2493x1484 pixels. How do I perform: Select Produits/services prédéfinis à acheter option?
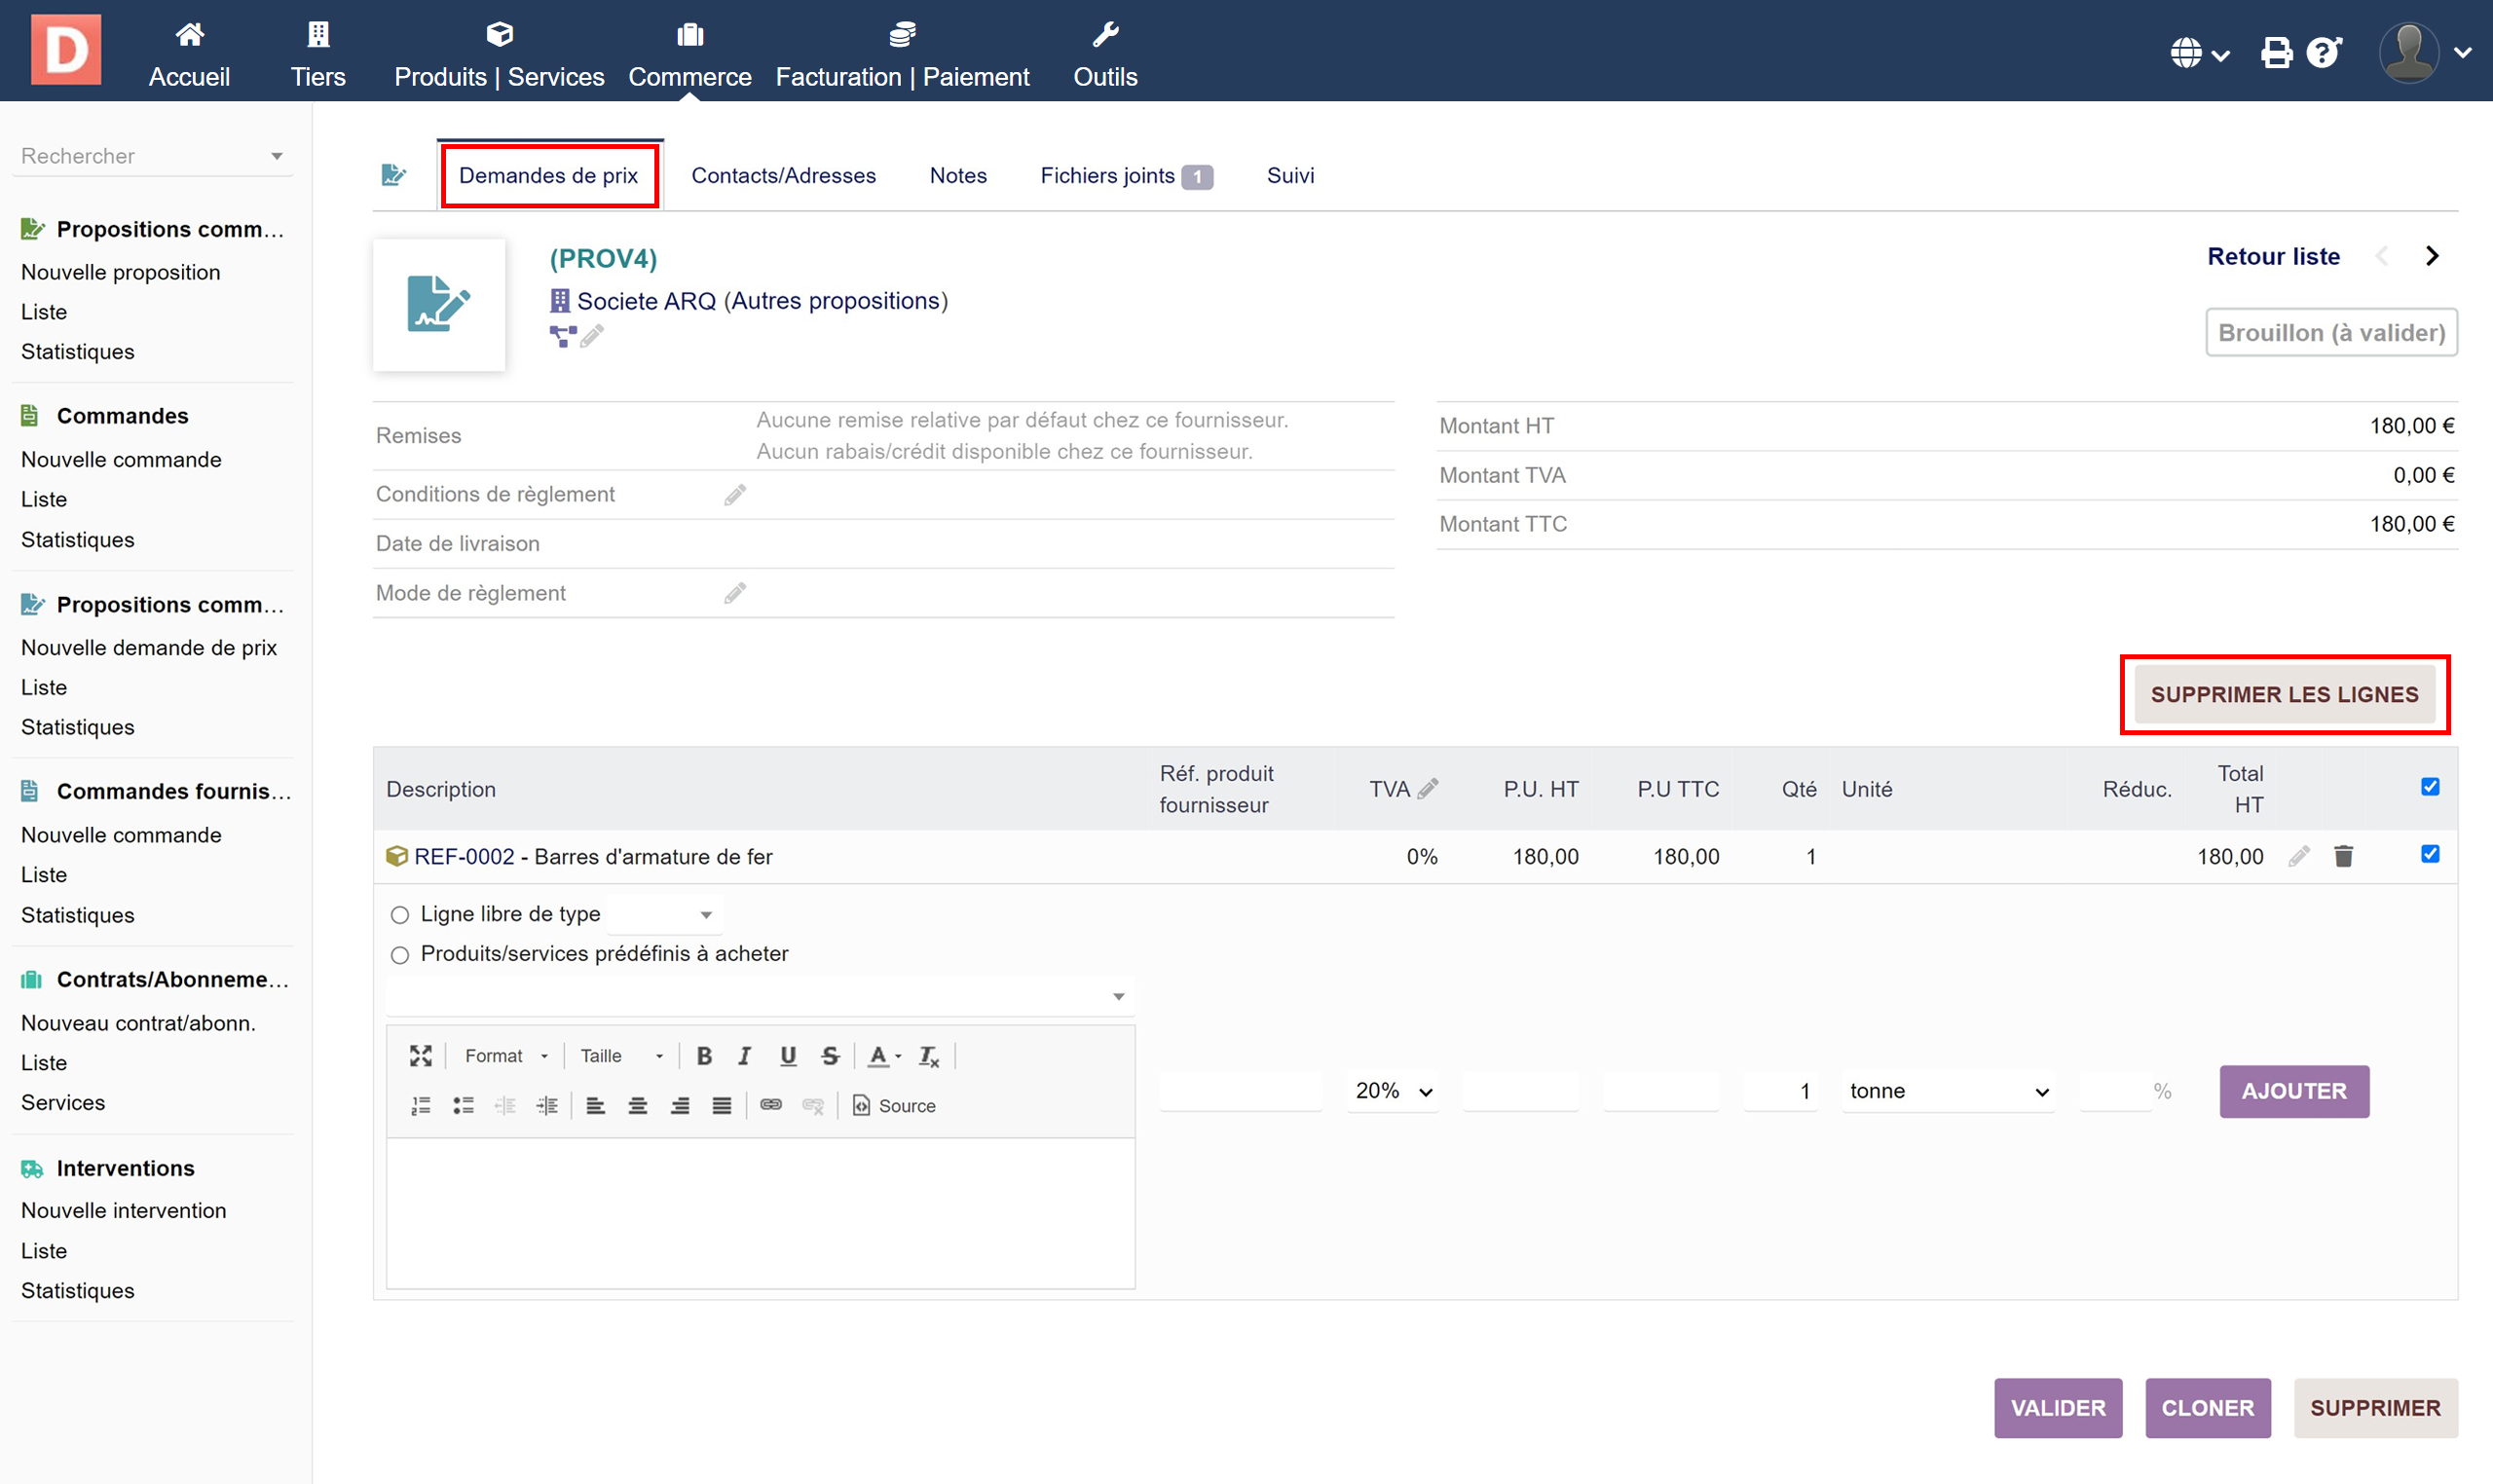point(400,955)
